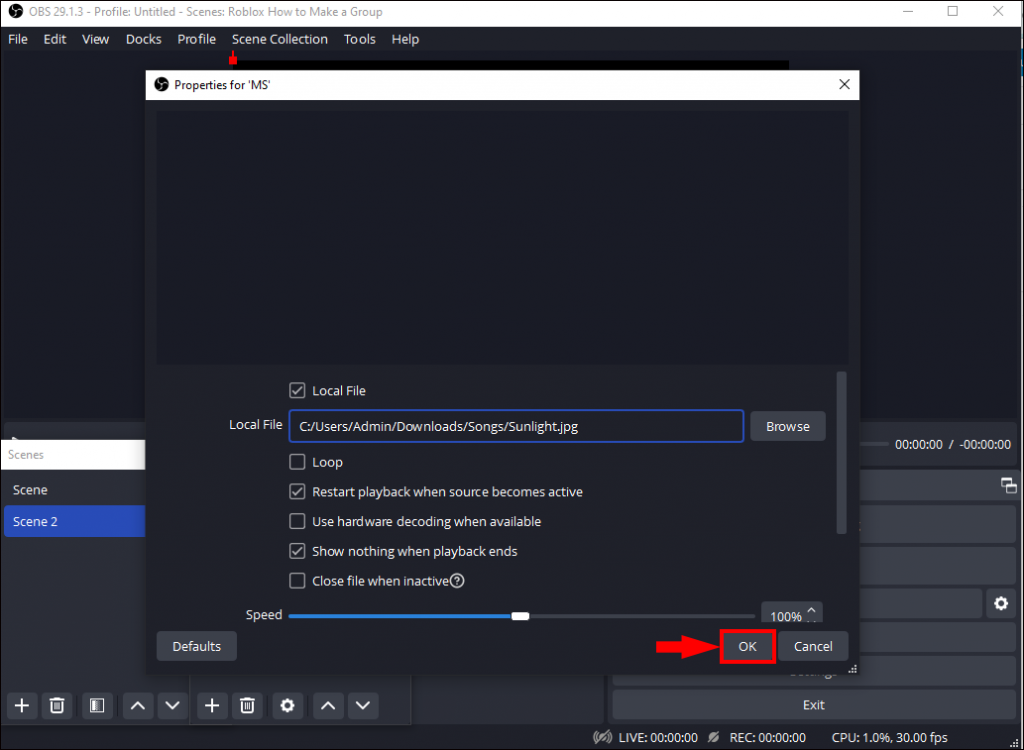The width and height of the screenshot is (1024, 750).
Task: Remove the selected source via trash icon
Action: point(247,705)
